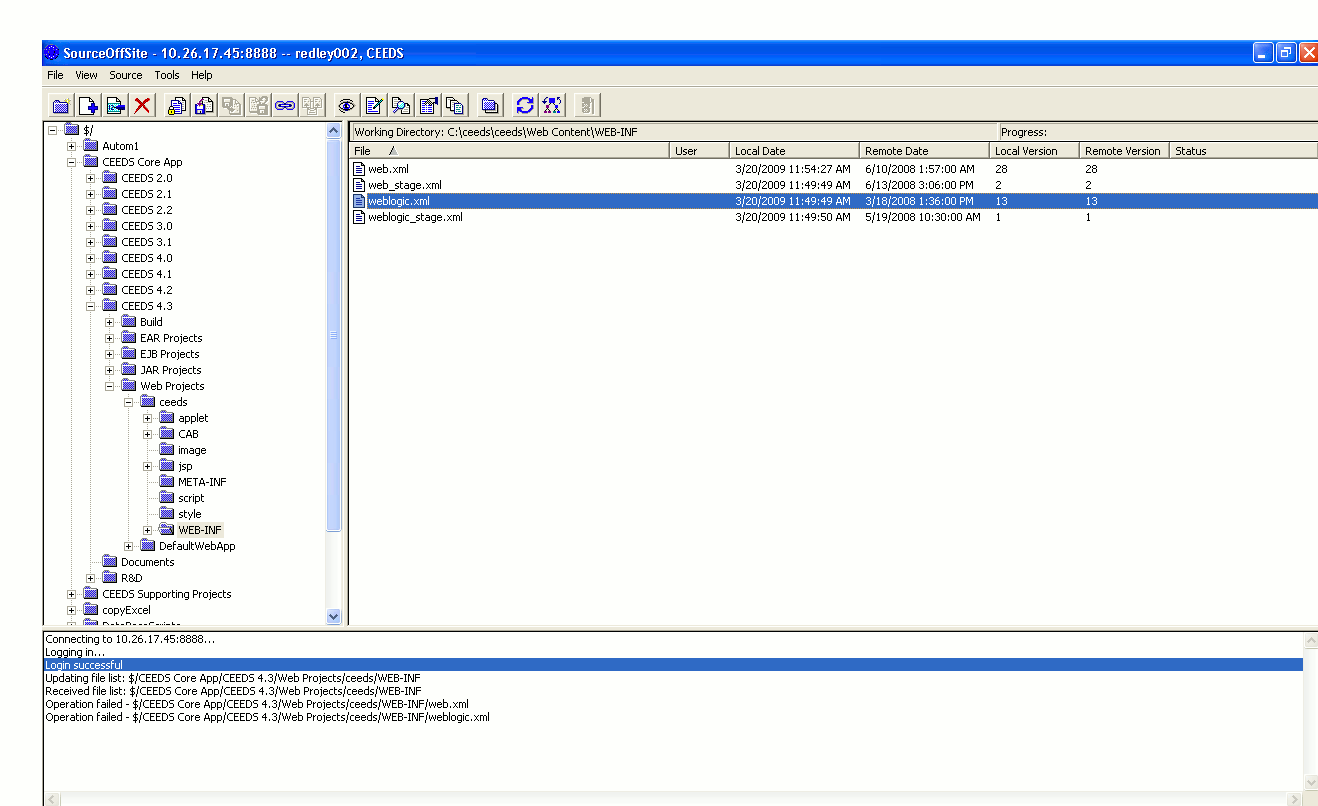The width and height of the screenshot is (1318, 806).
Task: Select the weblogic_stage.xml file row
Action: 834,217
